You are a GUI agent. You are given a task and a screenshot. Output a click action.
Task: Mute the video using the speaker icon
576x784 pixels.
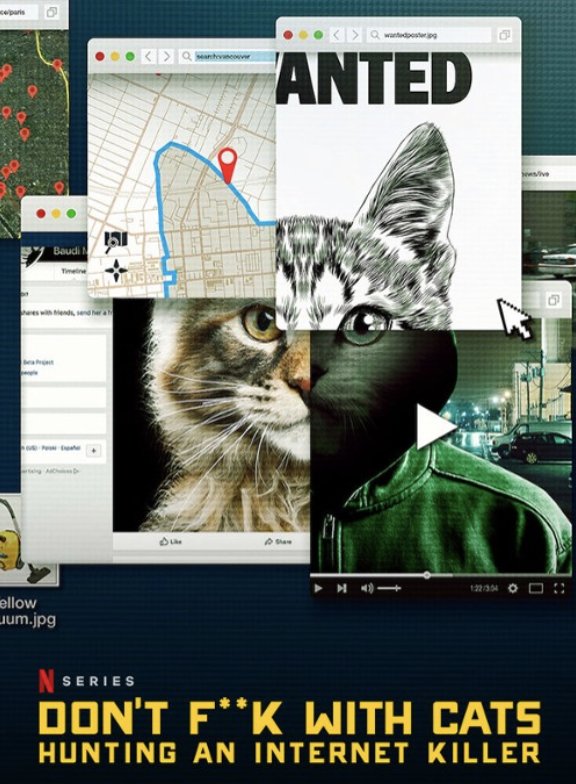[367, 588]
